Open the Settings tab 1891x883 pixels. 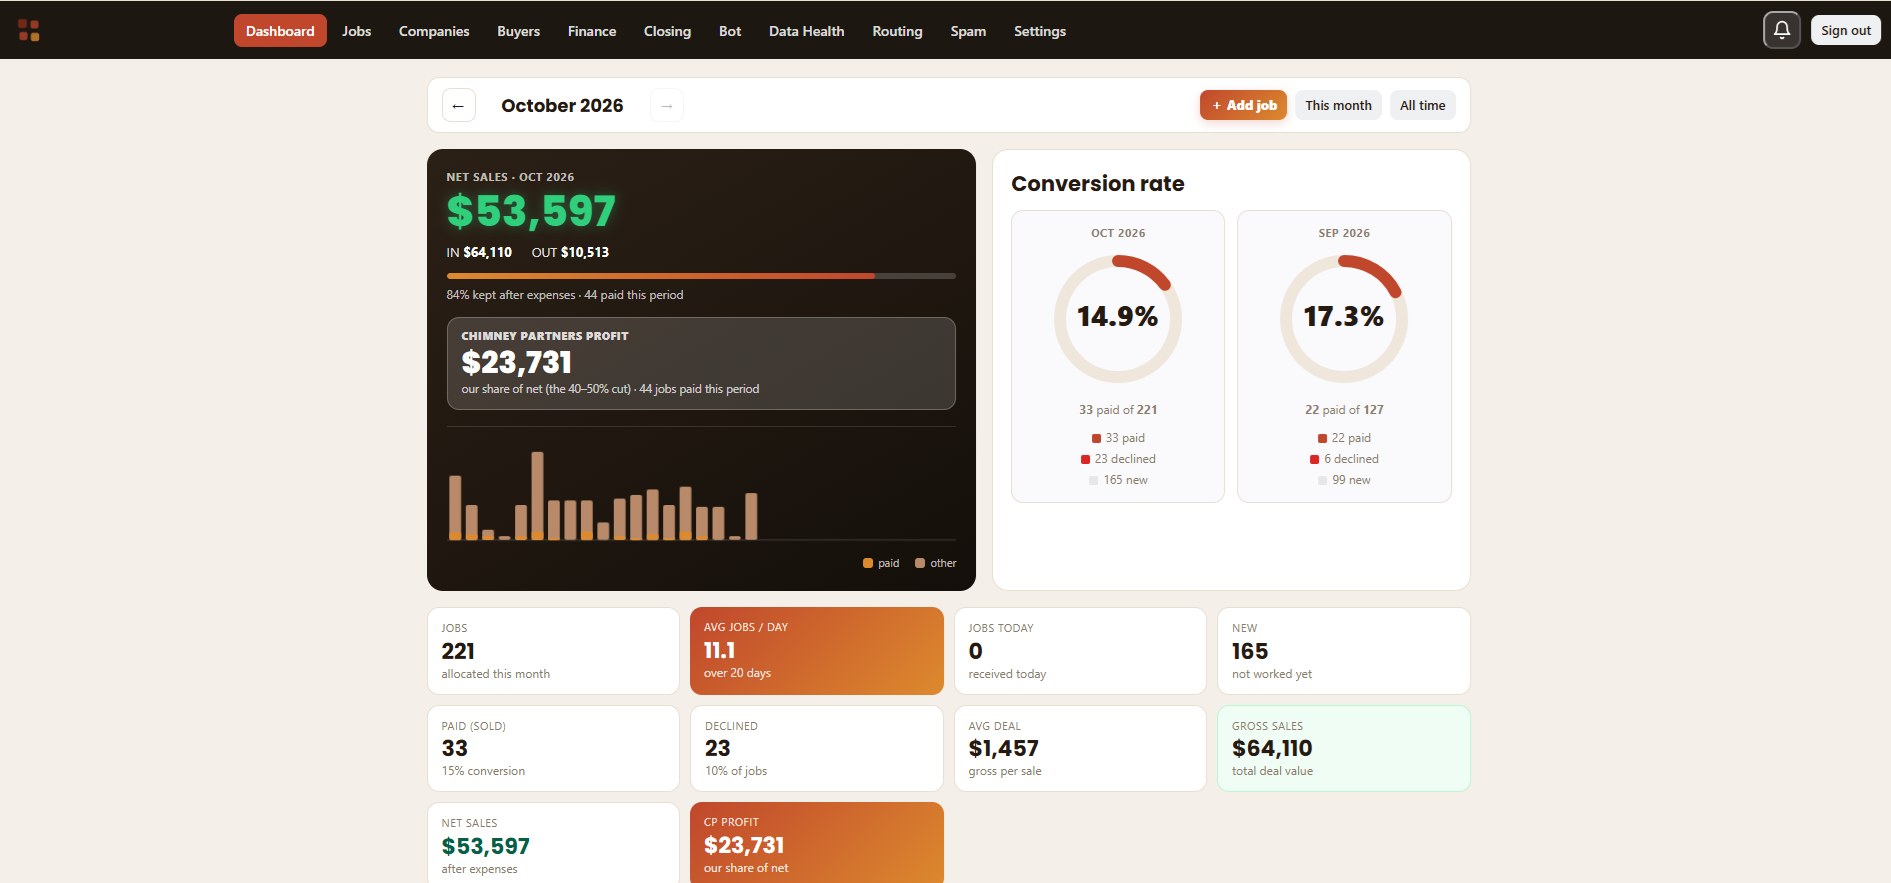(x=1040, y=31)
